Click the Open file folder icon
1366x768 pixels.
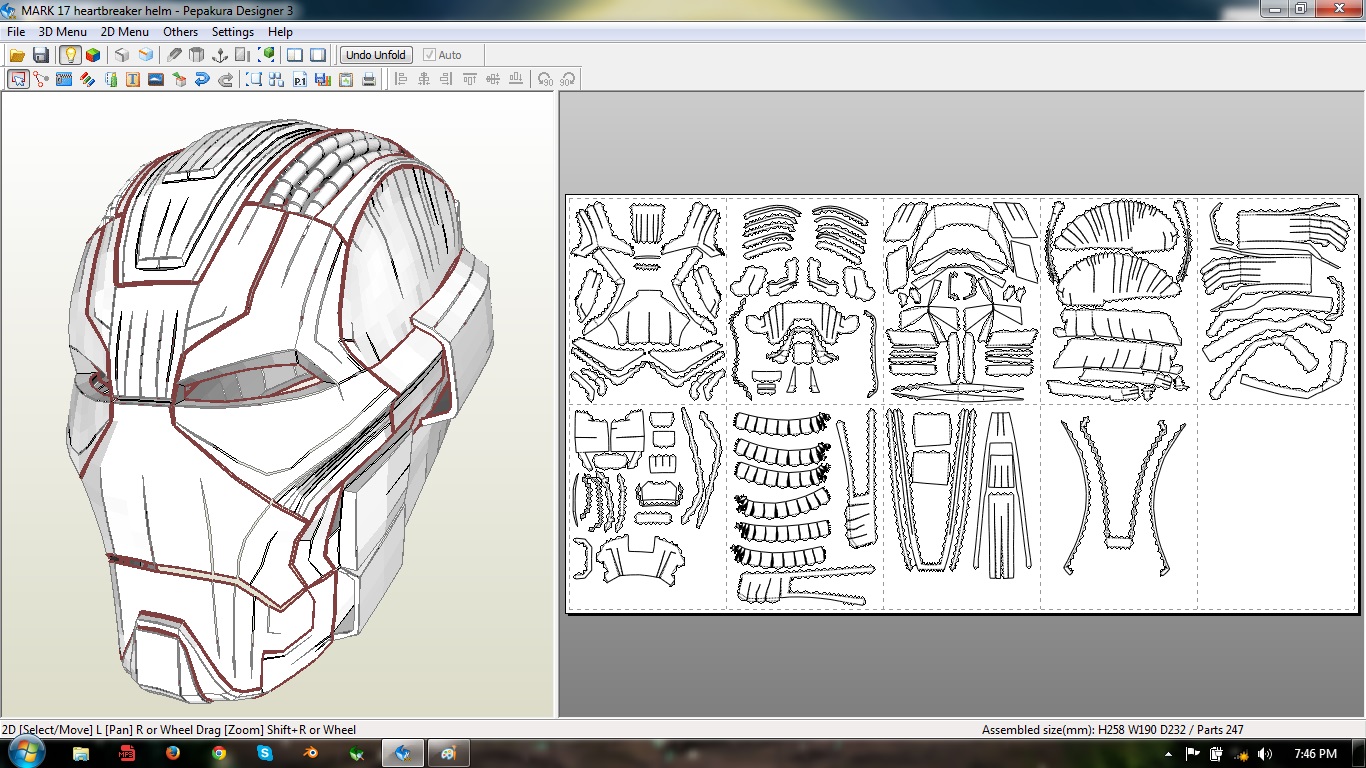[x=17, y=55]
